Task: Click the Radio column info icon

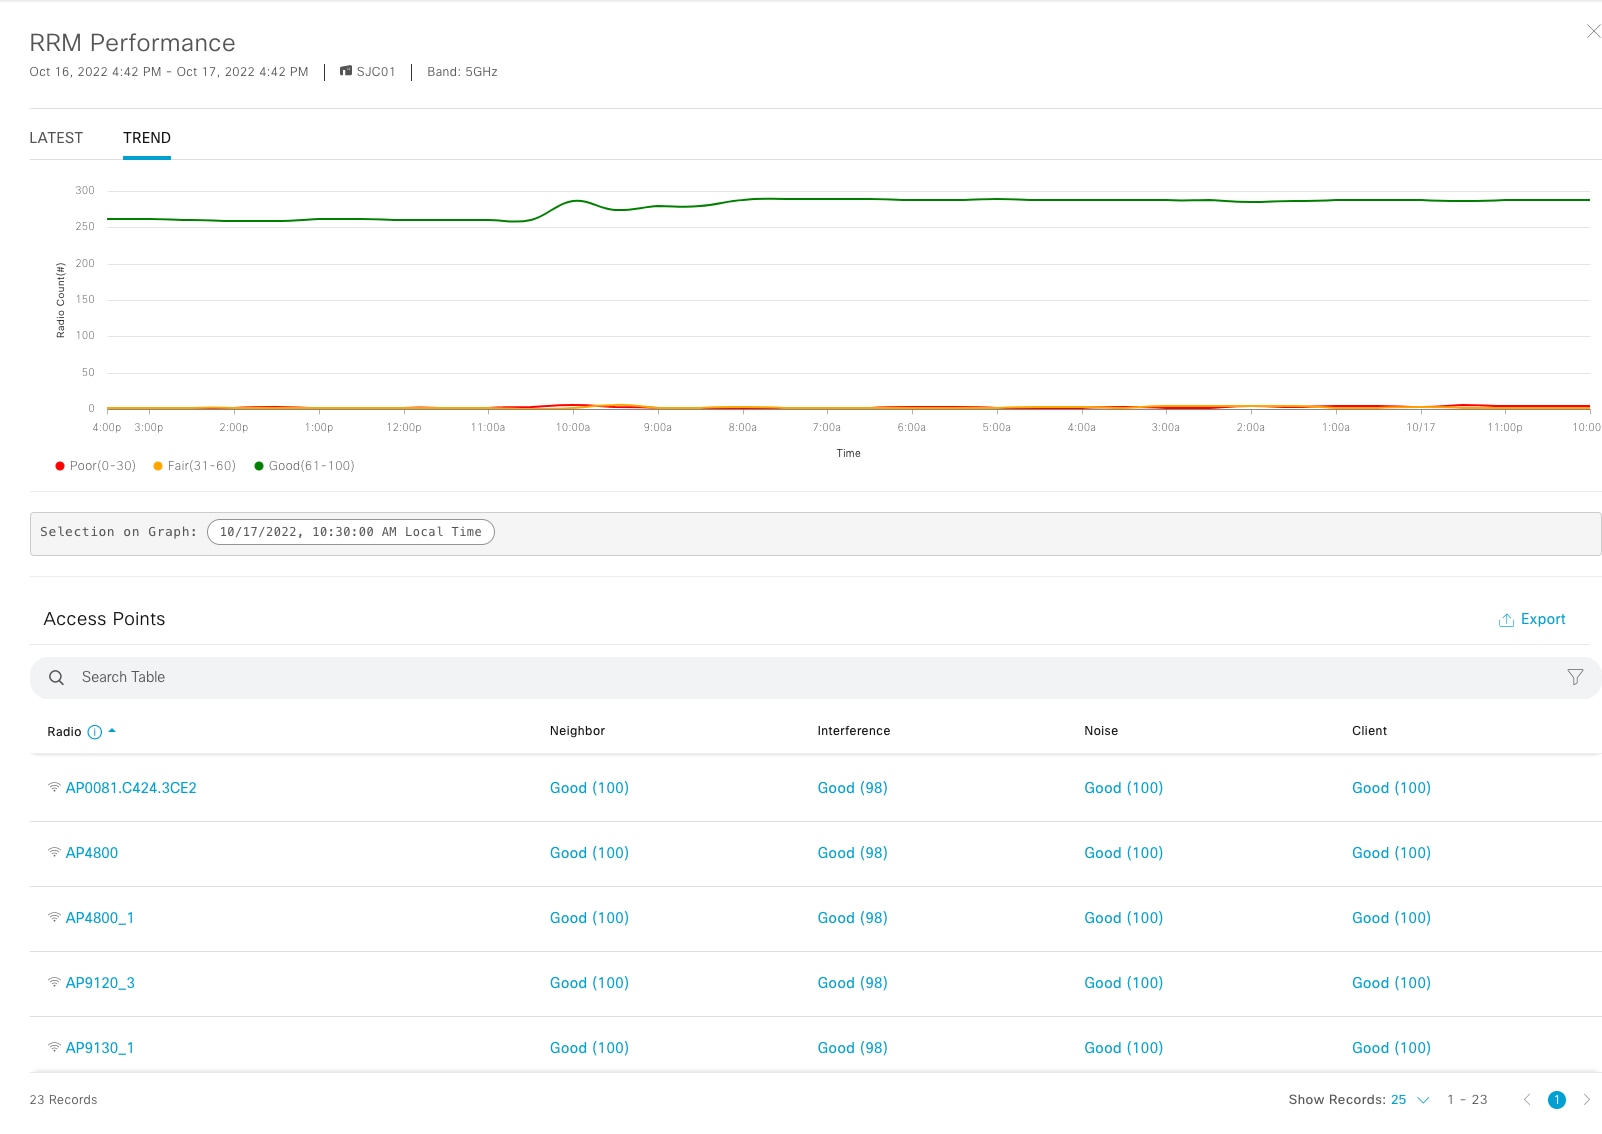Action: tap(95, 732)
